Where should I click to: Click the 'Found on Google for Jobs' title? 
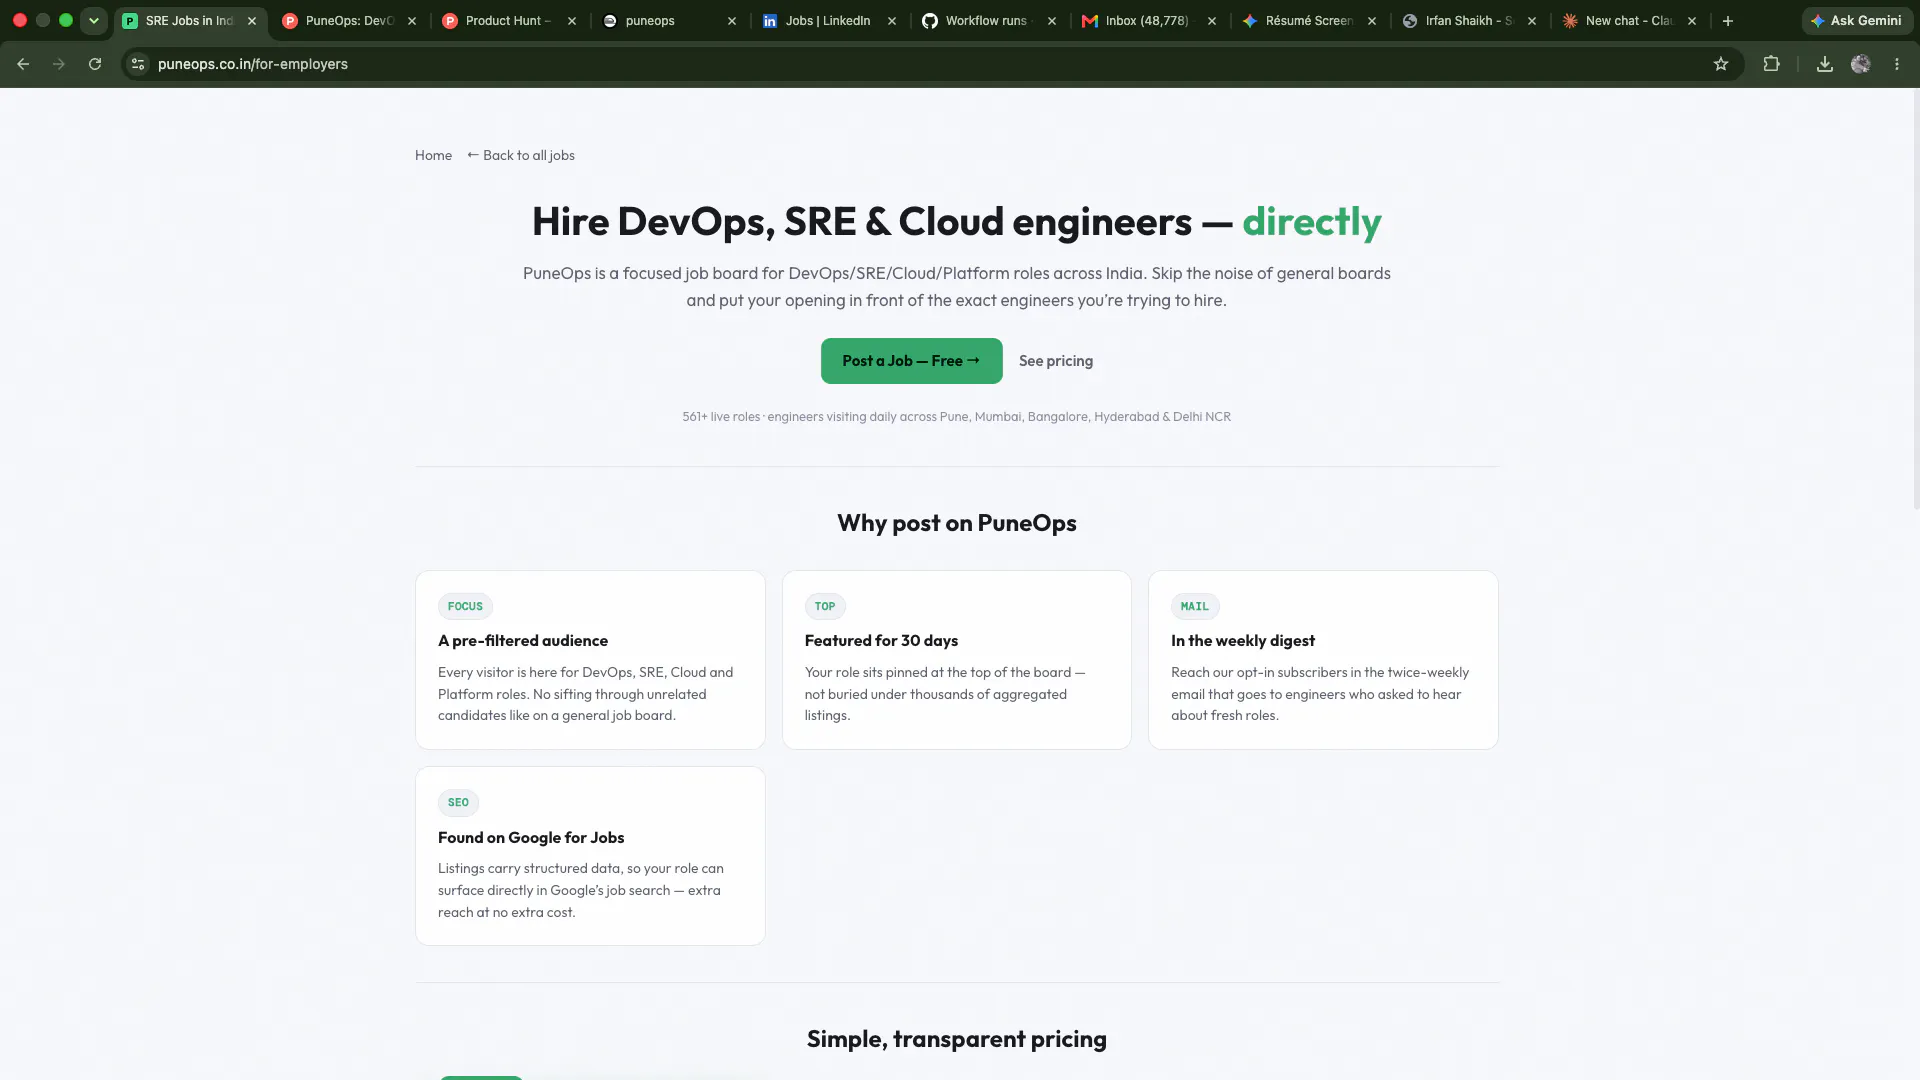[531, 838]
